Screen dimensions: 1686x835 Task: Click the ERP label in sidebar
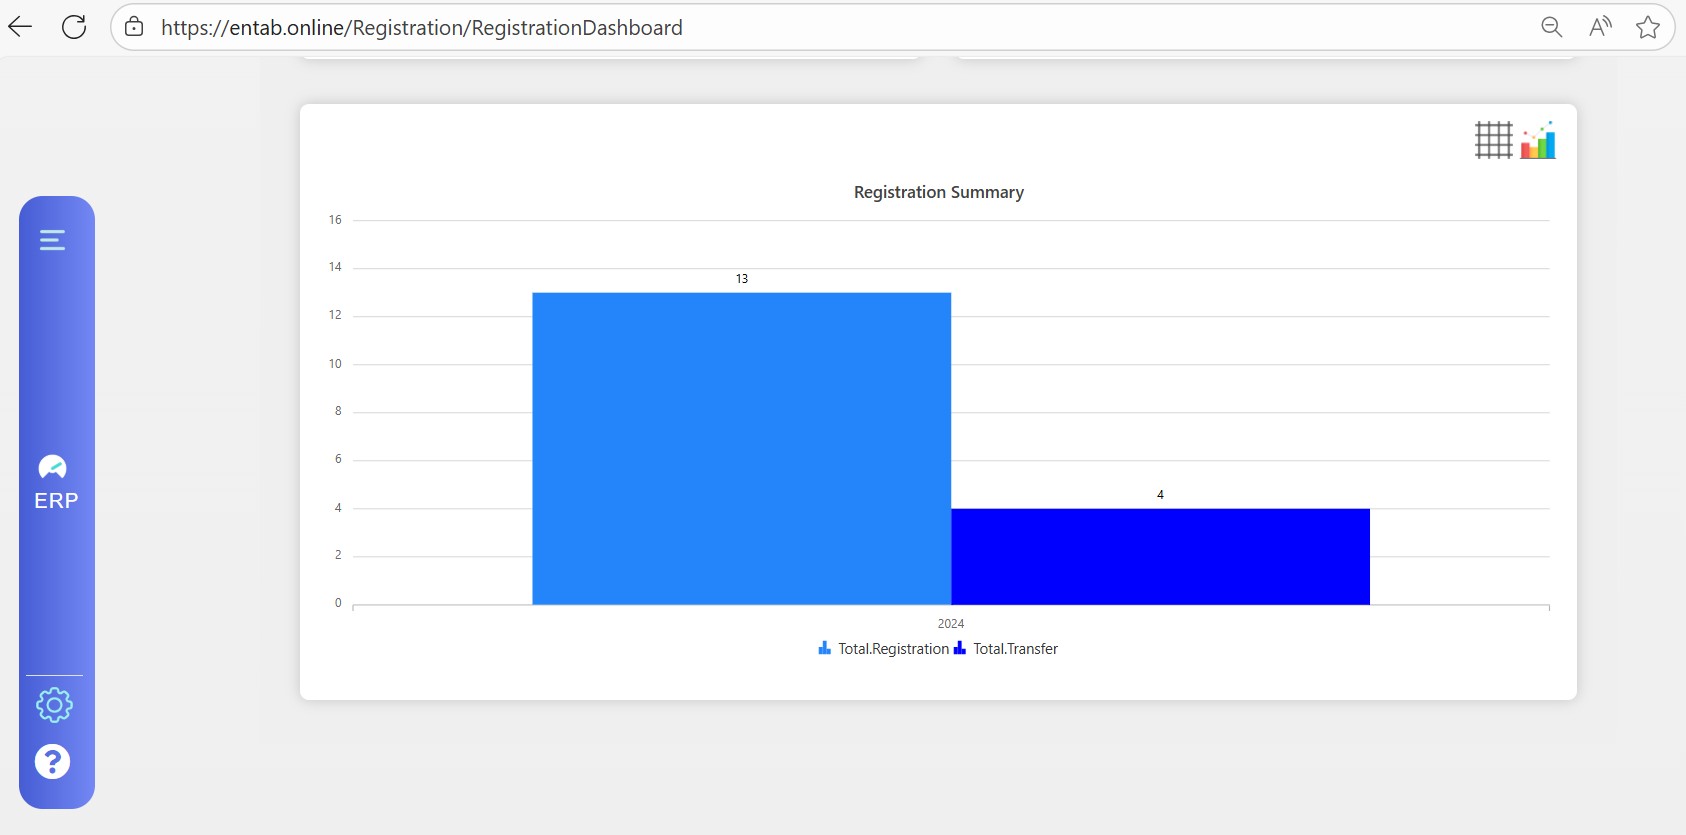click(56, 501)
